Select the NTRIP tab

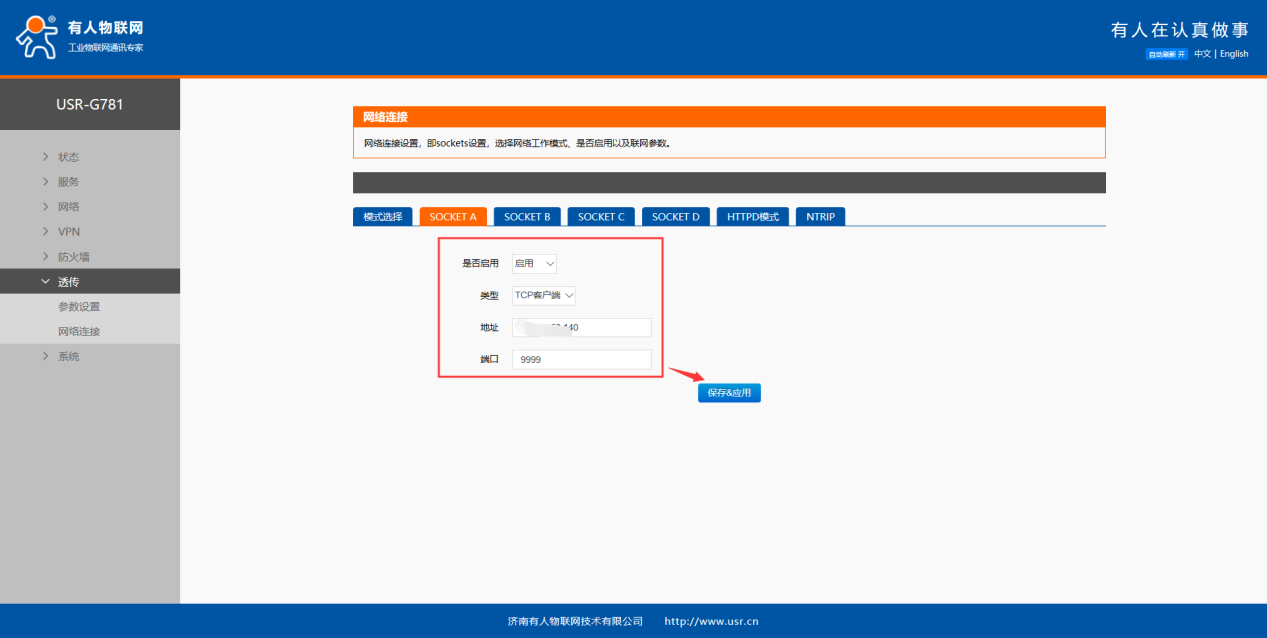(820, 217)
